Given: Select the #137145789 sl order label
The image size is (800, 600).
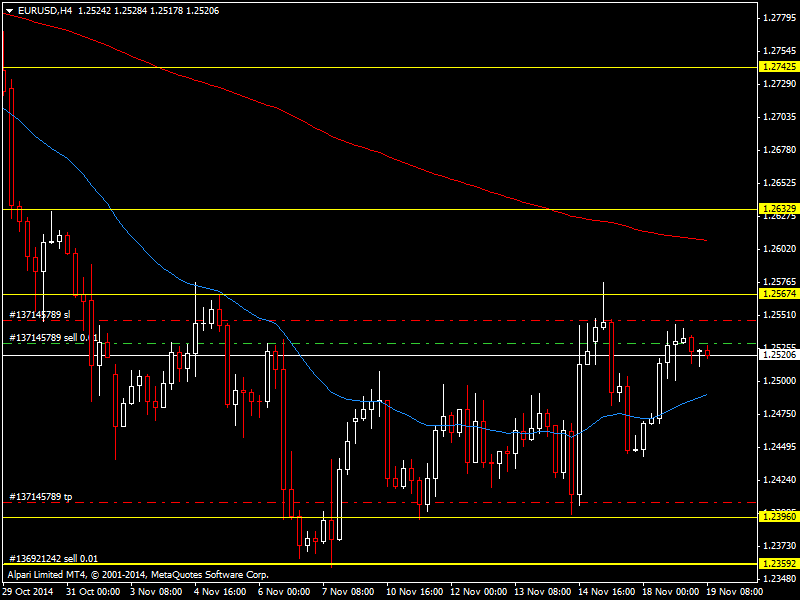Looking at the screenshot, I should click(x=40, y=314).
